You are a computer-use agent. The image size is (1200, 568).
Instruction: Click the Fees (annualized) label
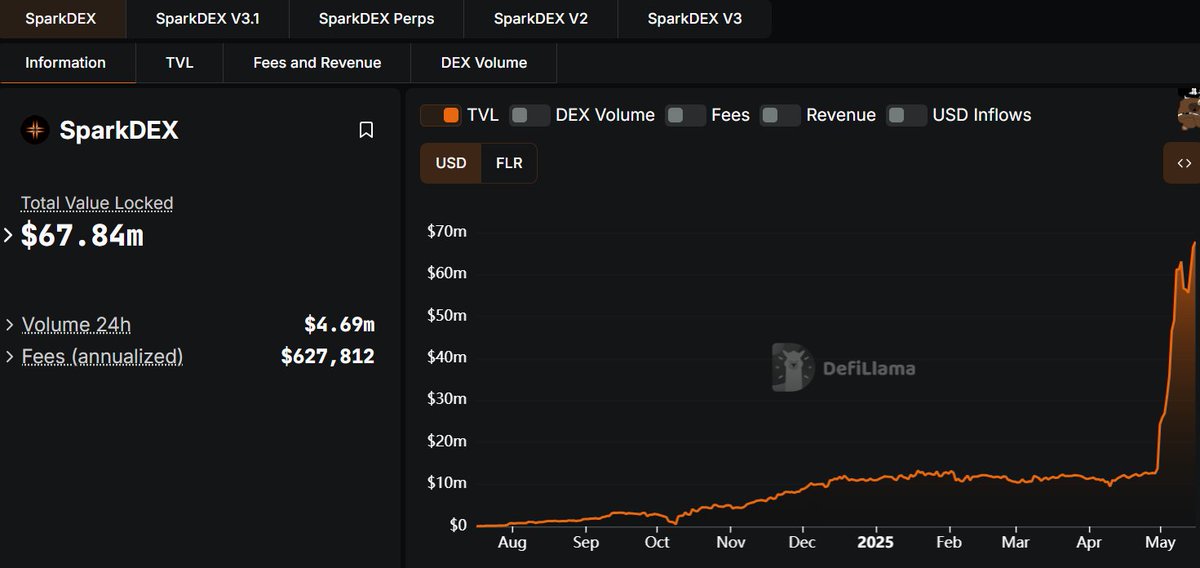(x=102, y=357)
